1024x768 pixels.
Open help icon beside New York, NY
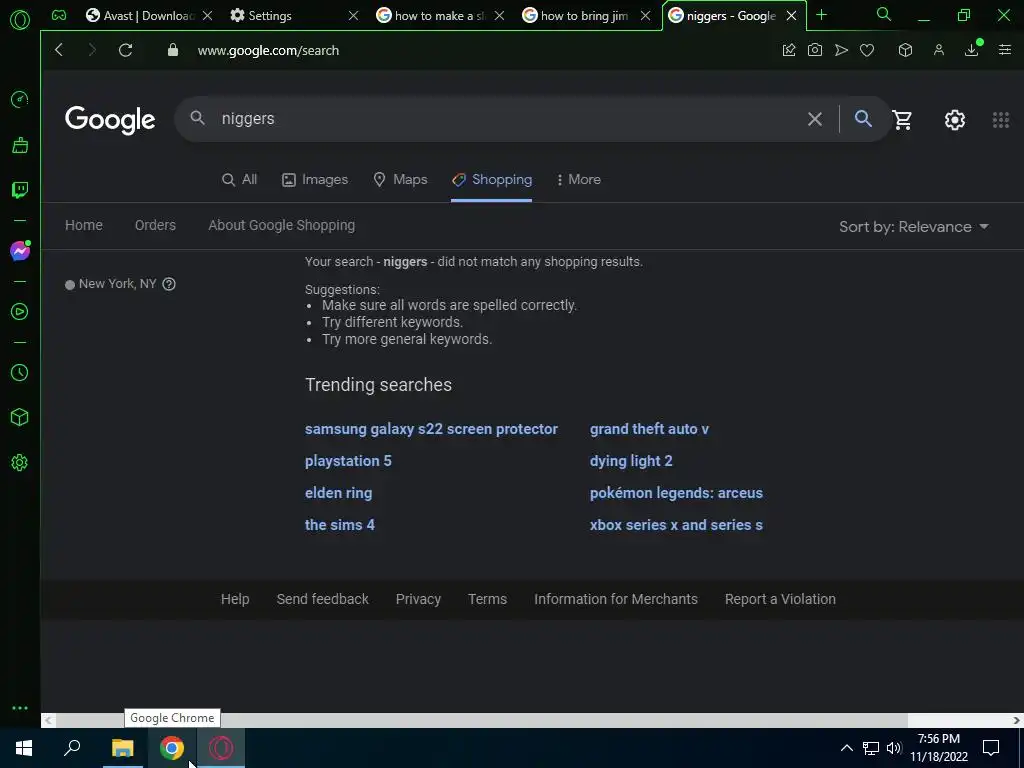pos(168,283)
